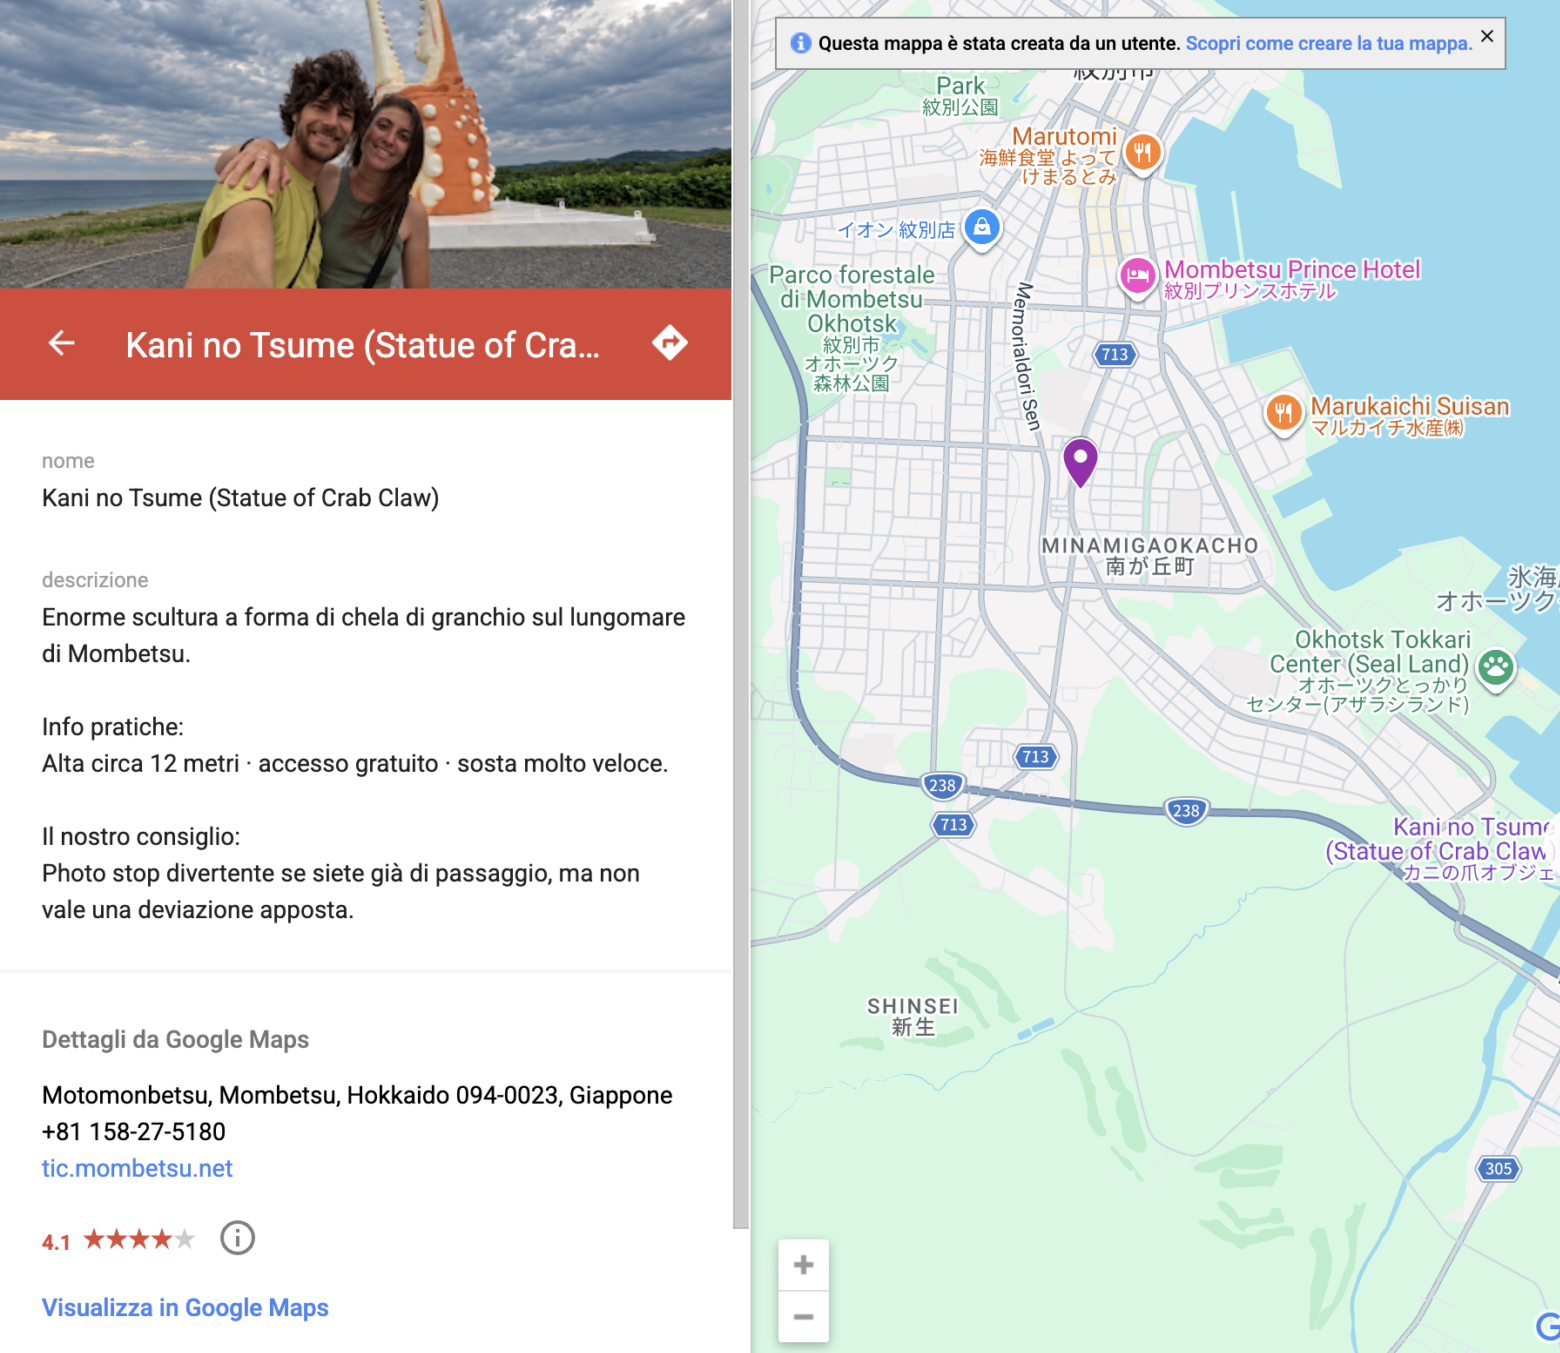The image size is (1560, 1353).
Task: Click the Marutomi restaurant pin icon
Action: click(x=1143, y=153)
